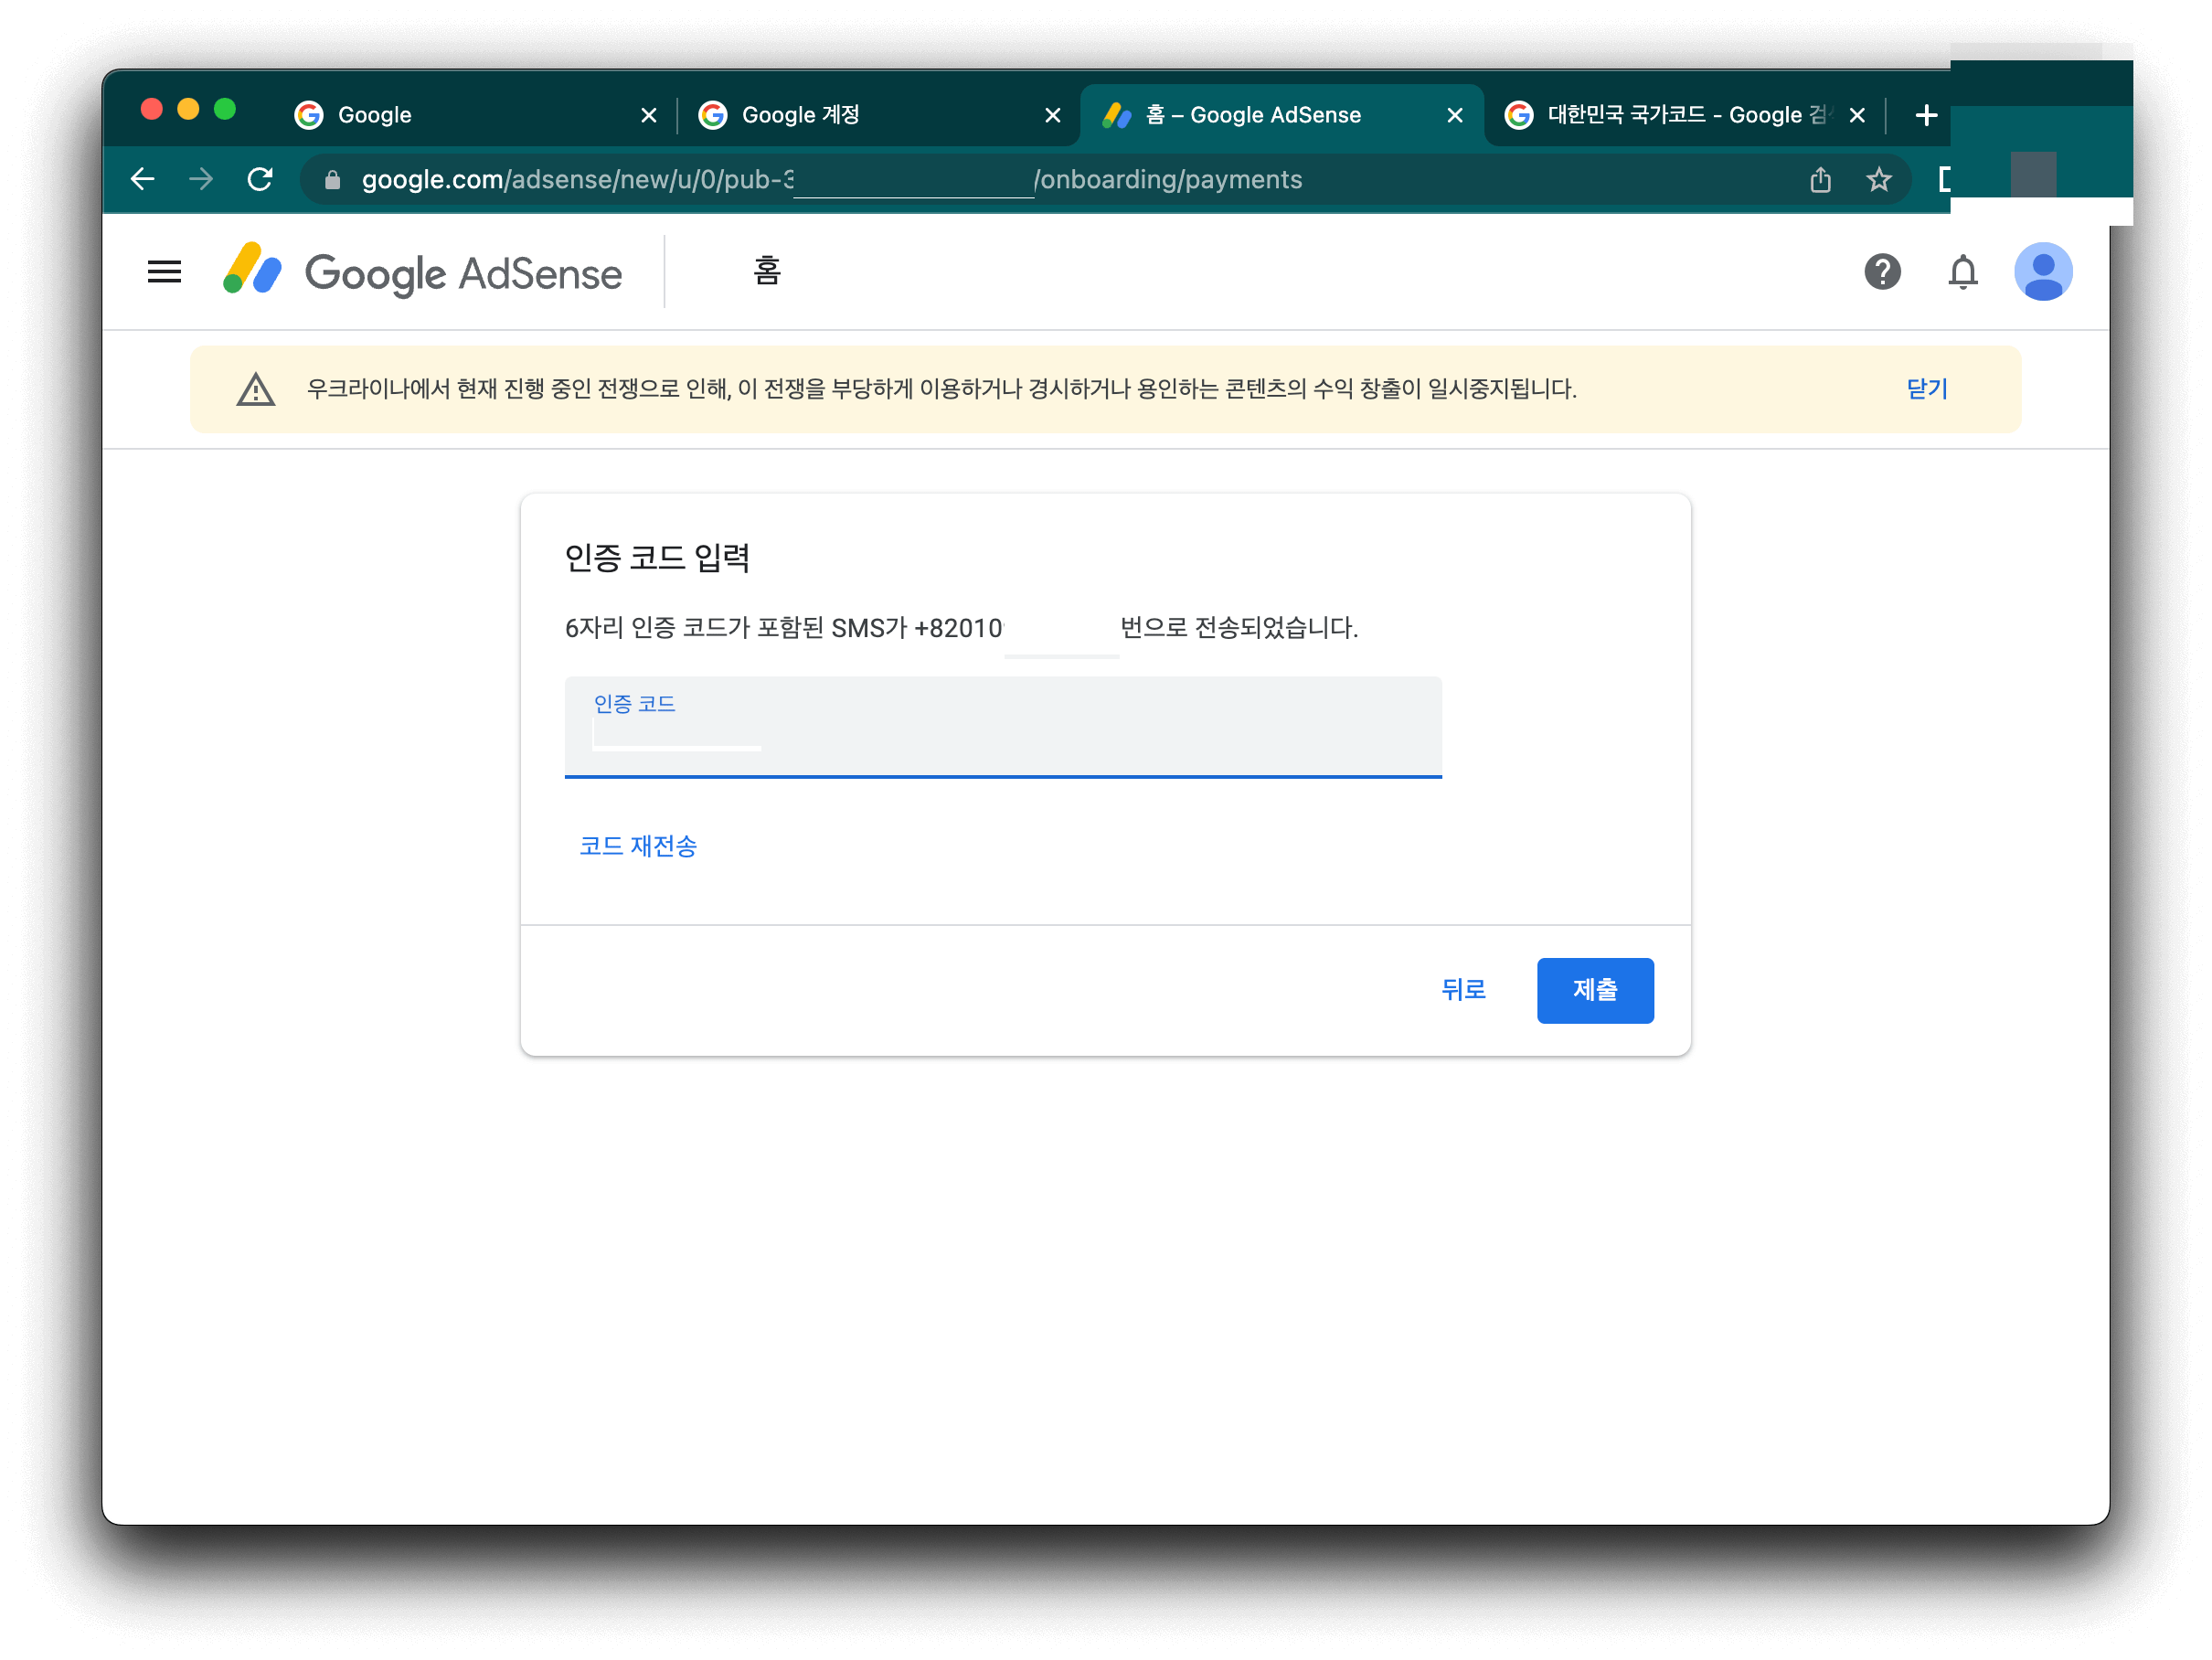
Task: Open the account profile avatar
Action: pyautogui.click(x=2043, y=272)
